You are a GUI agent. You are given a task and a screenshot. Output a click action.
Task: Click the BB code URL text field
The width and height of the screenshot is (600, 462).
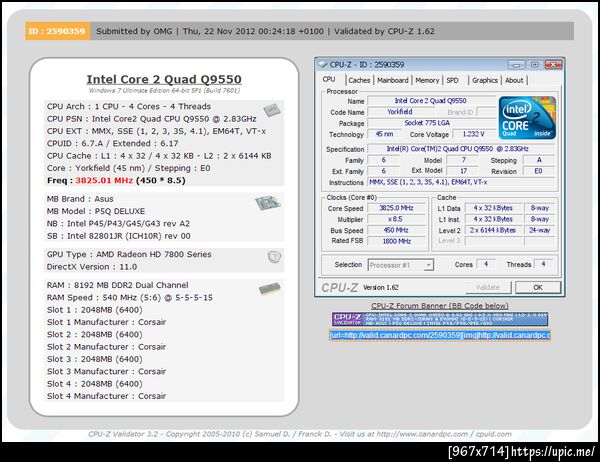(x=440, y=335)
